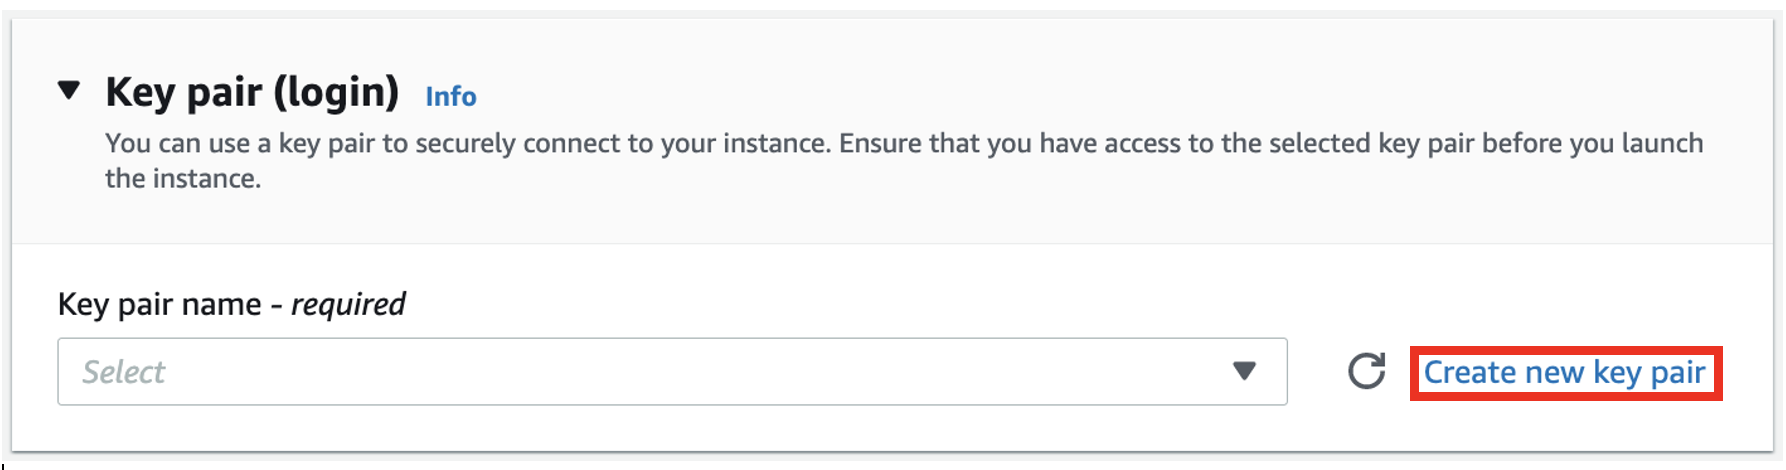
Task: Click the Key pair (login) heading
Action: pyautogui.click(x=252, y=92)
